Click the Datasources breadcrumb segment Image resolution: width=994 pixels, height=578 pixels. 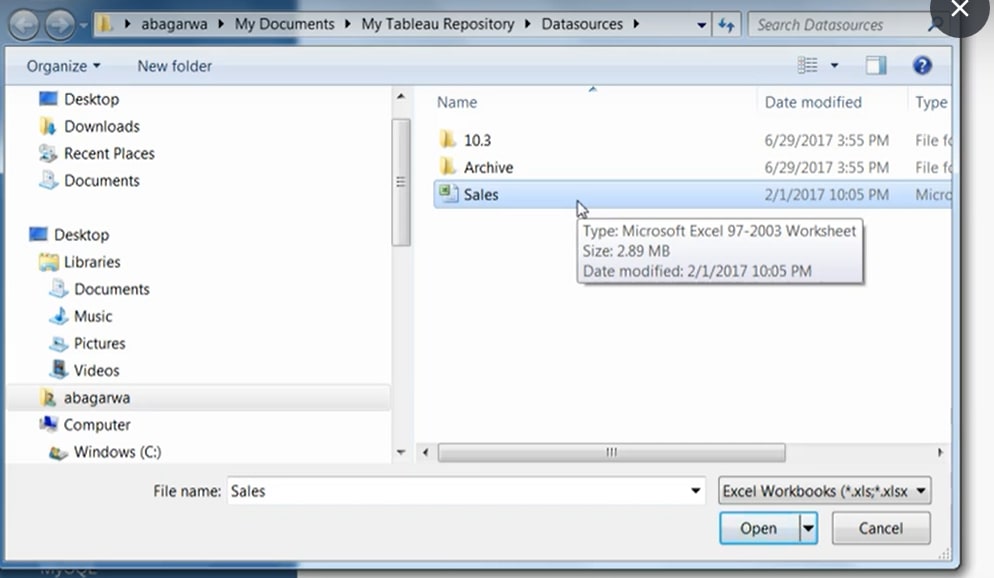tap(581, 24)
